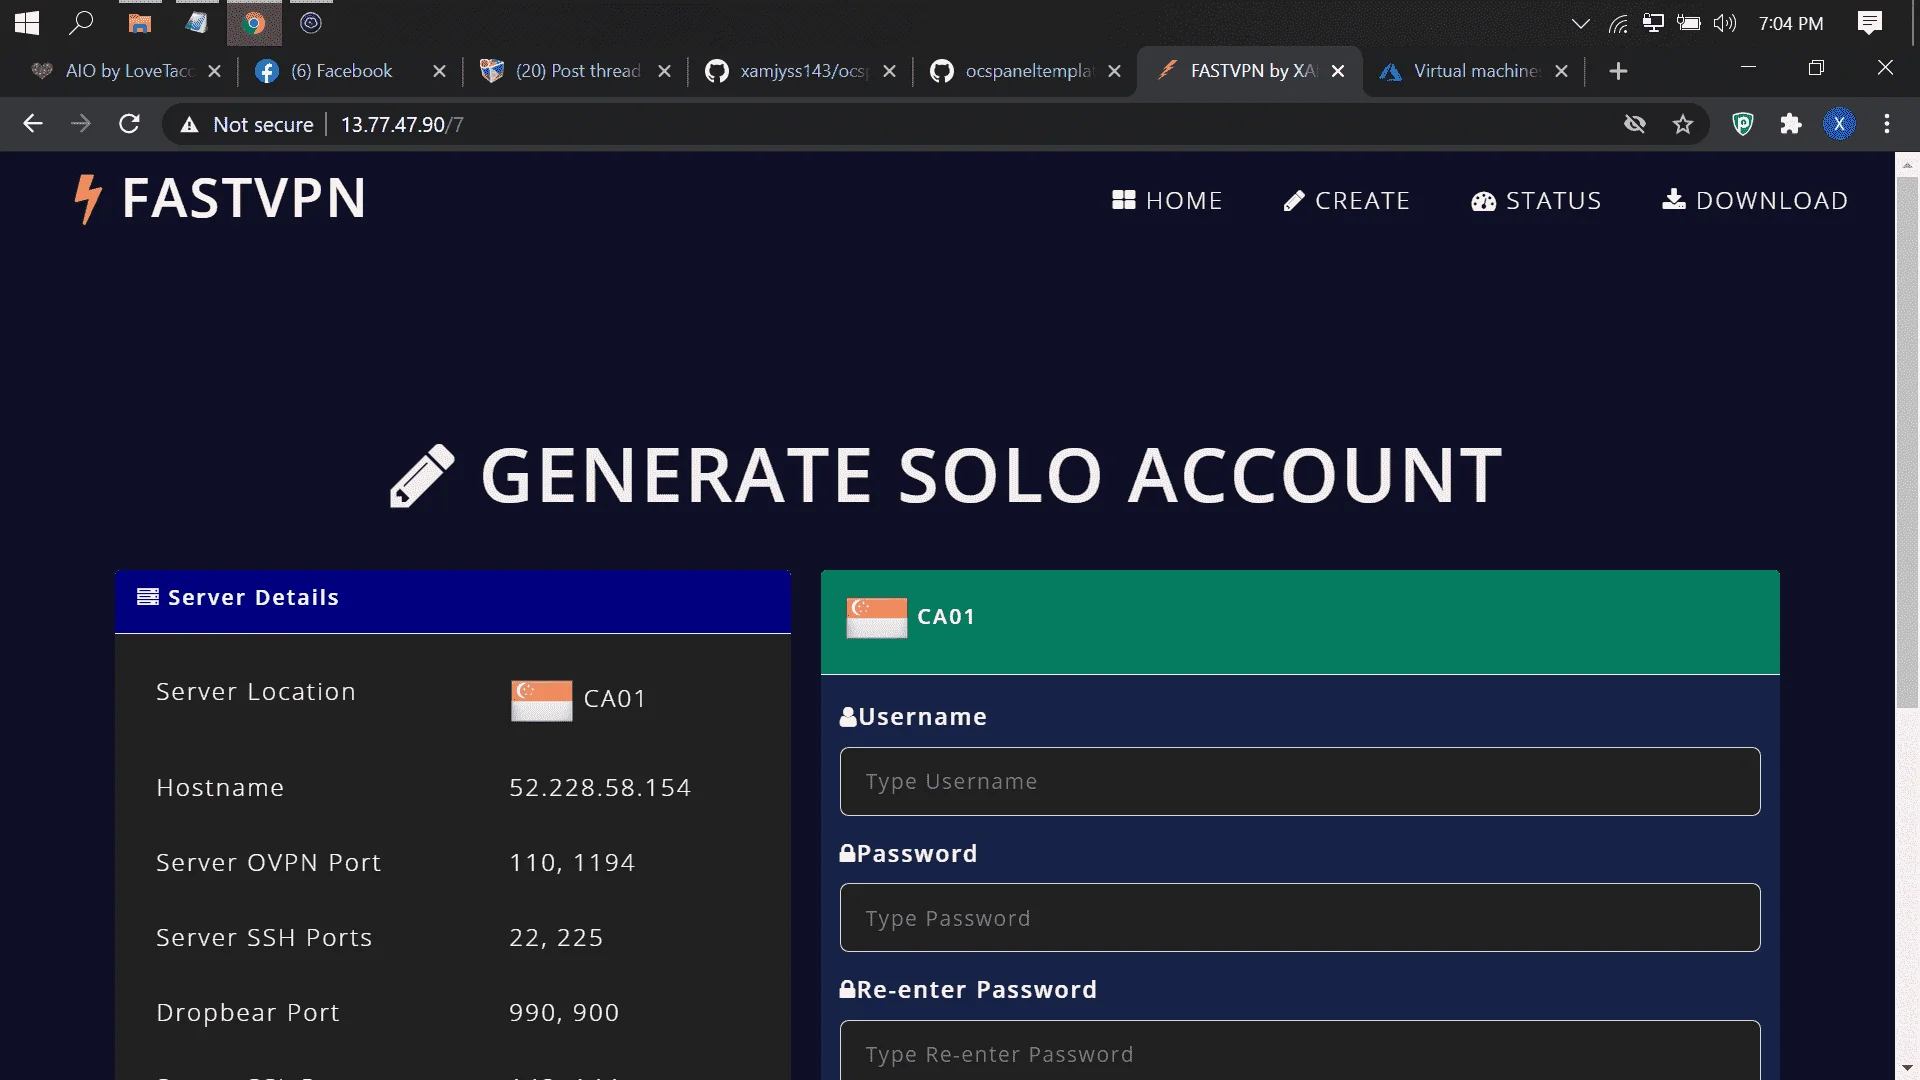The width and height of the screenshot is (1920, 1080).
Task: Click the address bar URL 13.77.47.90/7
Action: [402, 124]
